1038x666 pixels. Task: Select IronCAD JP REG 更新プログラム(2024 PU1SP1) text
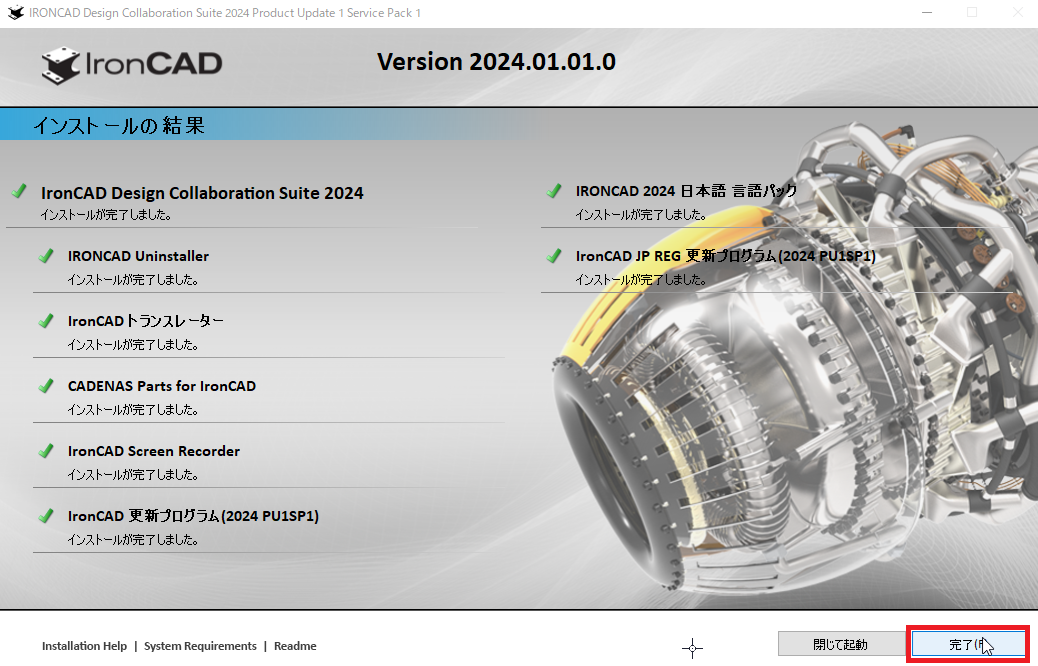(x=726, y=256)
